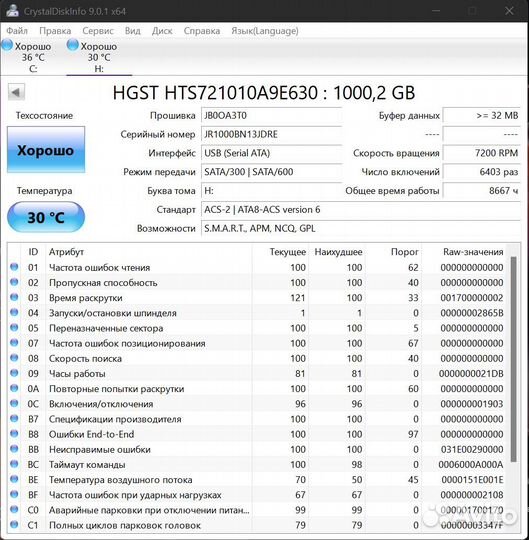Image resolution: width=529 pixels, height=540 pixels.
Task: Click the serial number field JR1000BN13JDRE
Action: 271,134
